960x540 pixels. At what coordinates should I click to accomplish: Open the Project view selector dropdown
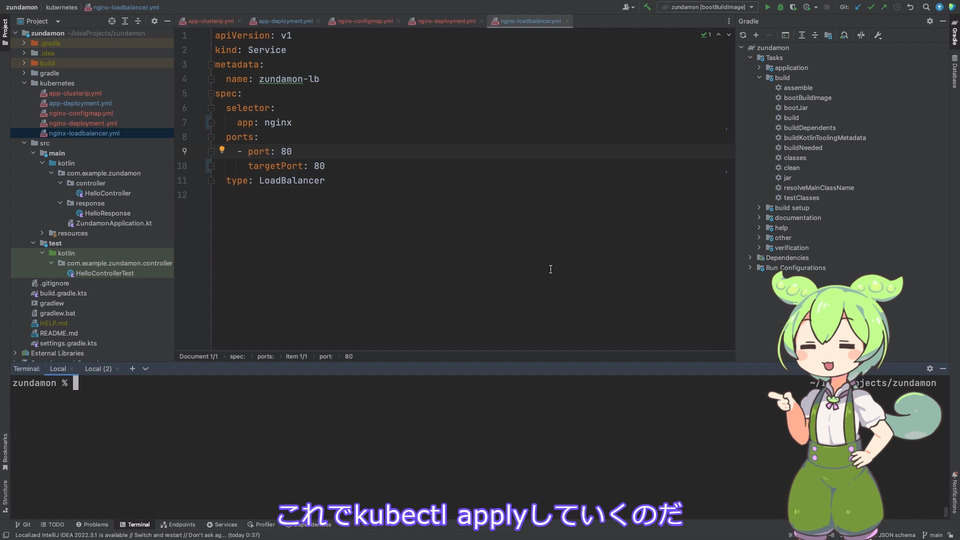(x=40, y=21)
